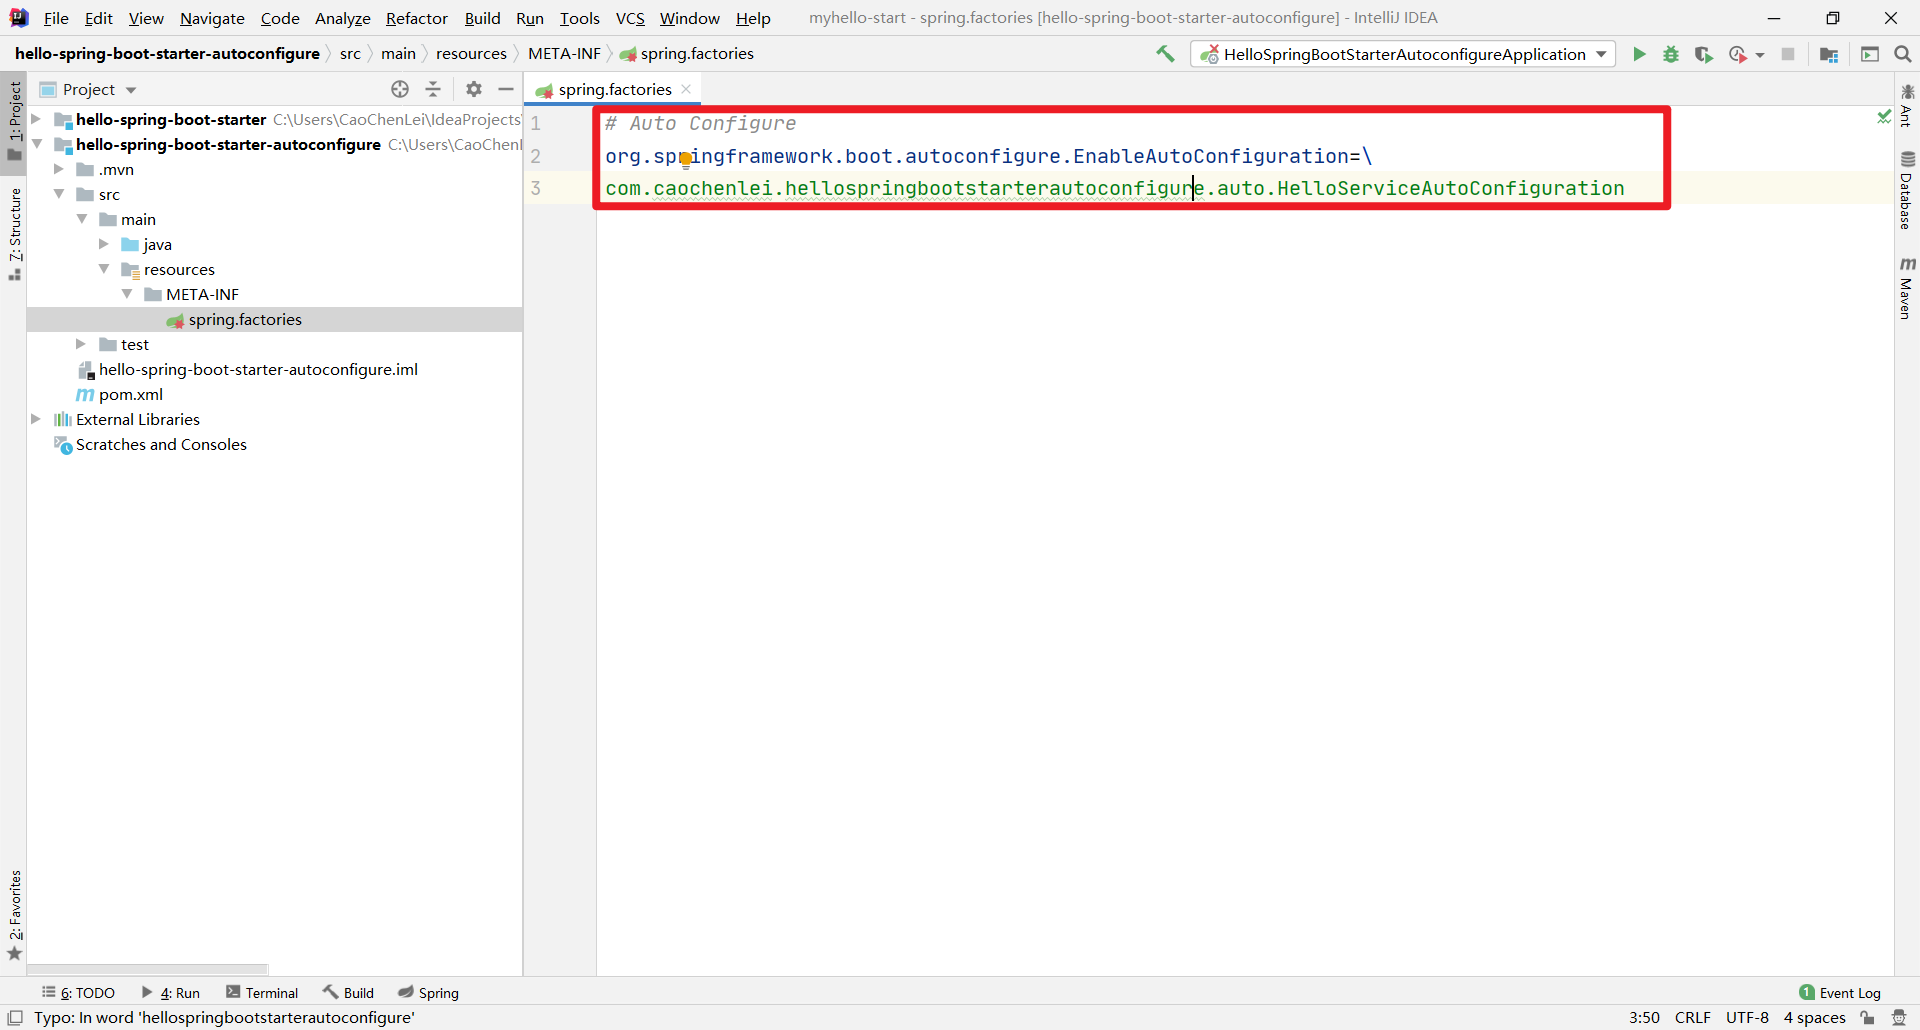The image size is (1920, 1030).
Task: Open the Spring tool window
Action: click(428, 992)
